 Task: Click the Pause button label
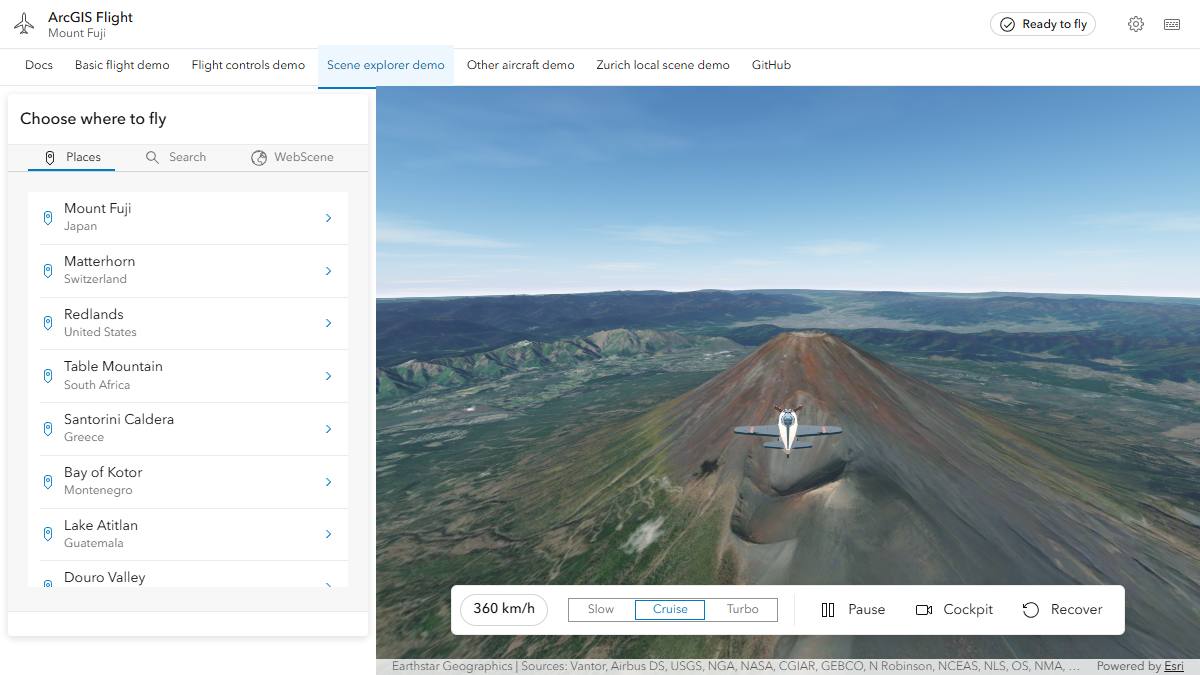[x=866, y=610]
